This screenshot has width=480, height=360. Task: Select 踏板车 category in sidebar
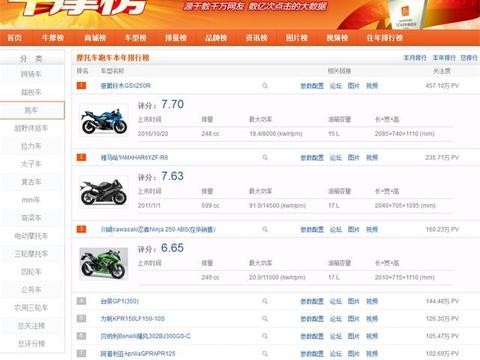31,92
